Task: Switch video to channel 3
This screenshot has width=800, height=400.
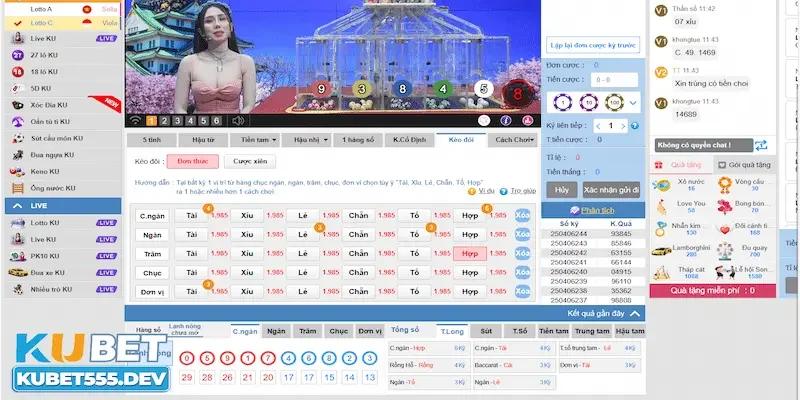Action: [177, 121]
